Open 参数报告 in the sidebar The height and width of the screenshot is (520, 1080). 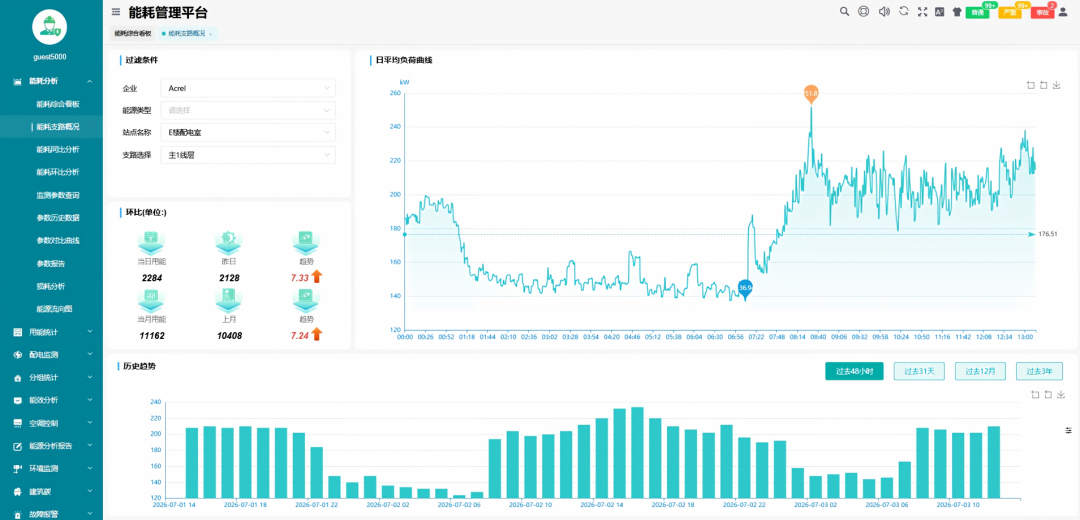pyautogui.click(x=50, y=263)
